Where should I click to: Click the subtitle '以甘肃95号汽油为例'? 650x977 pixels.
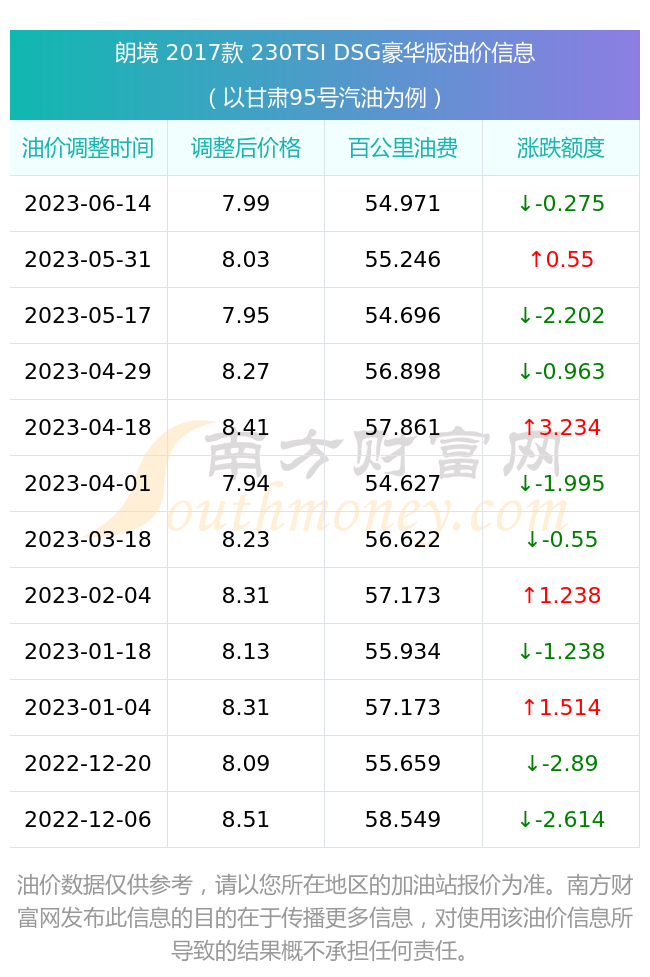point(325,98)
